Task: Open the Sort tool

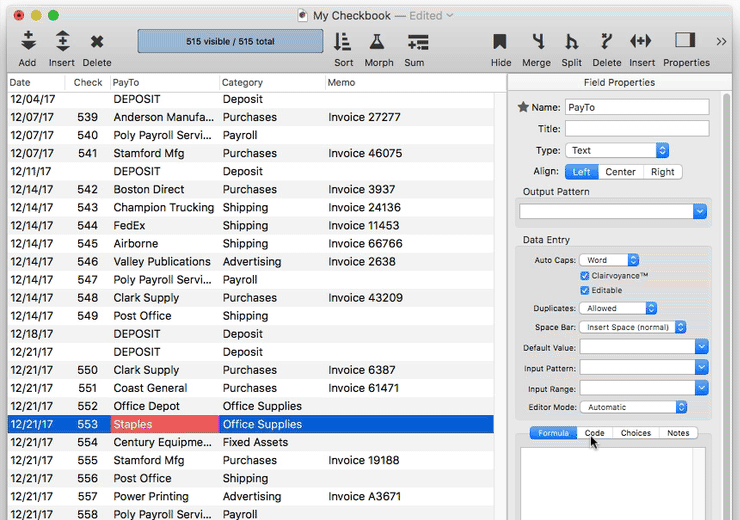Action: click(x=342, y=42)
